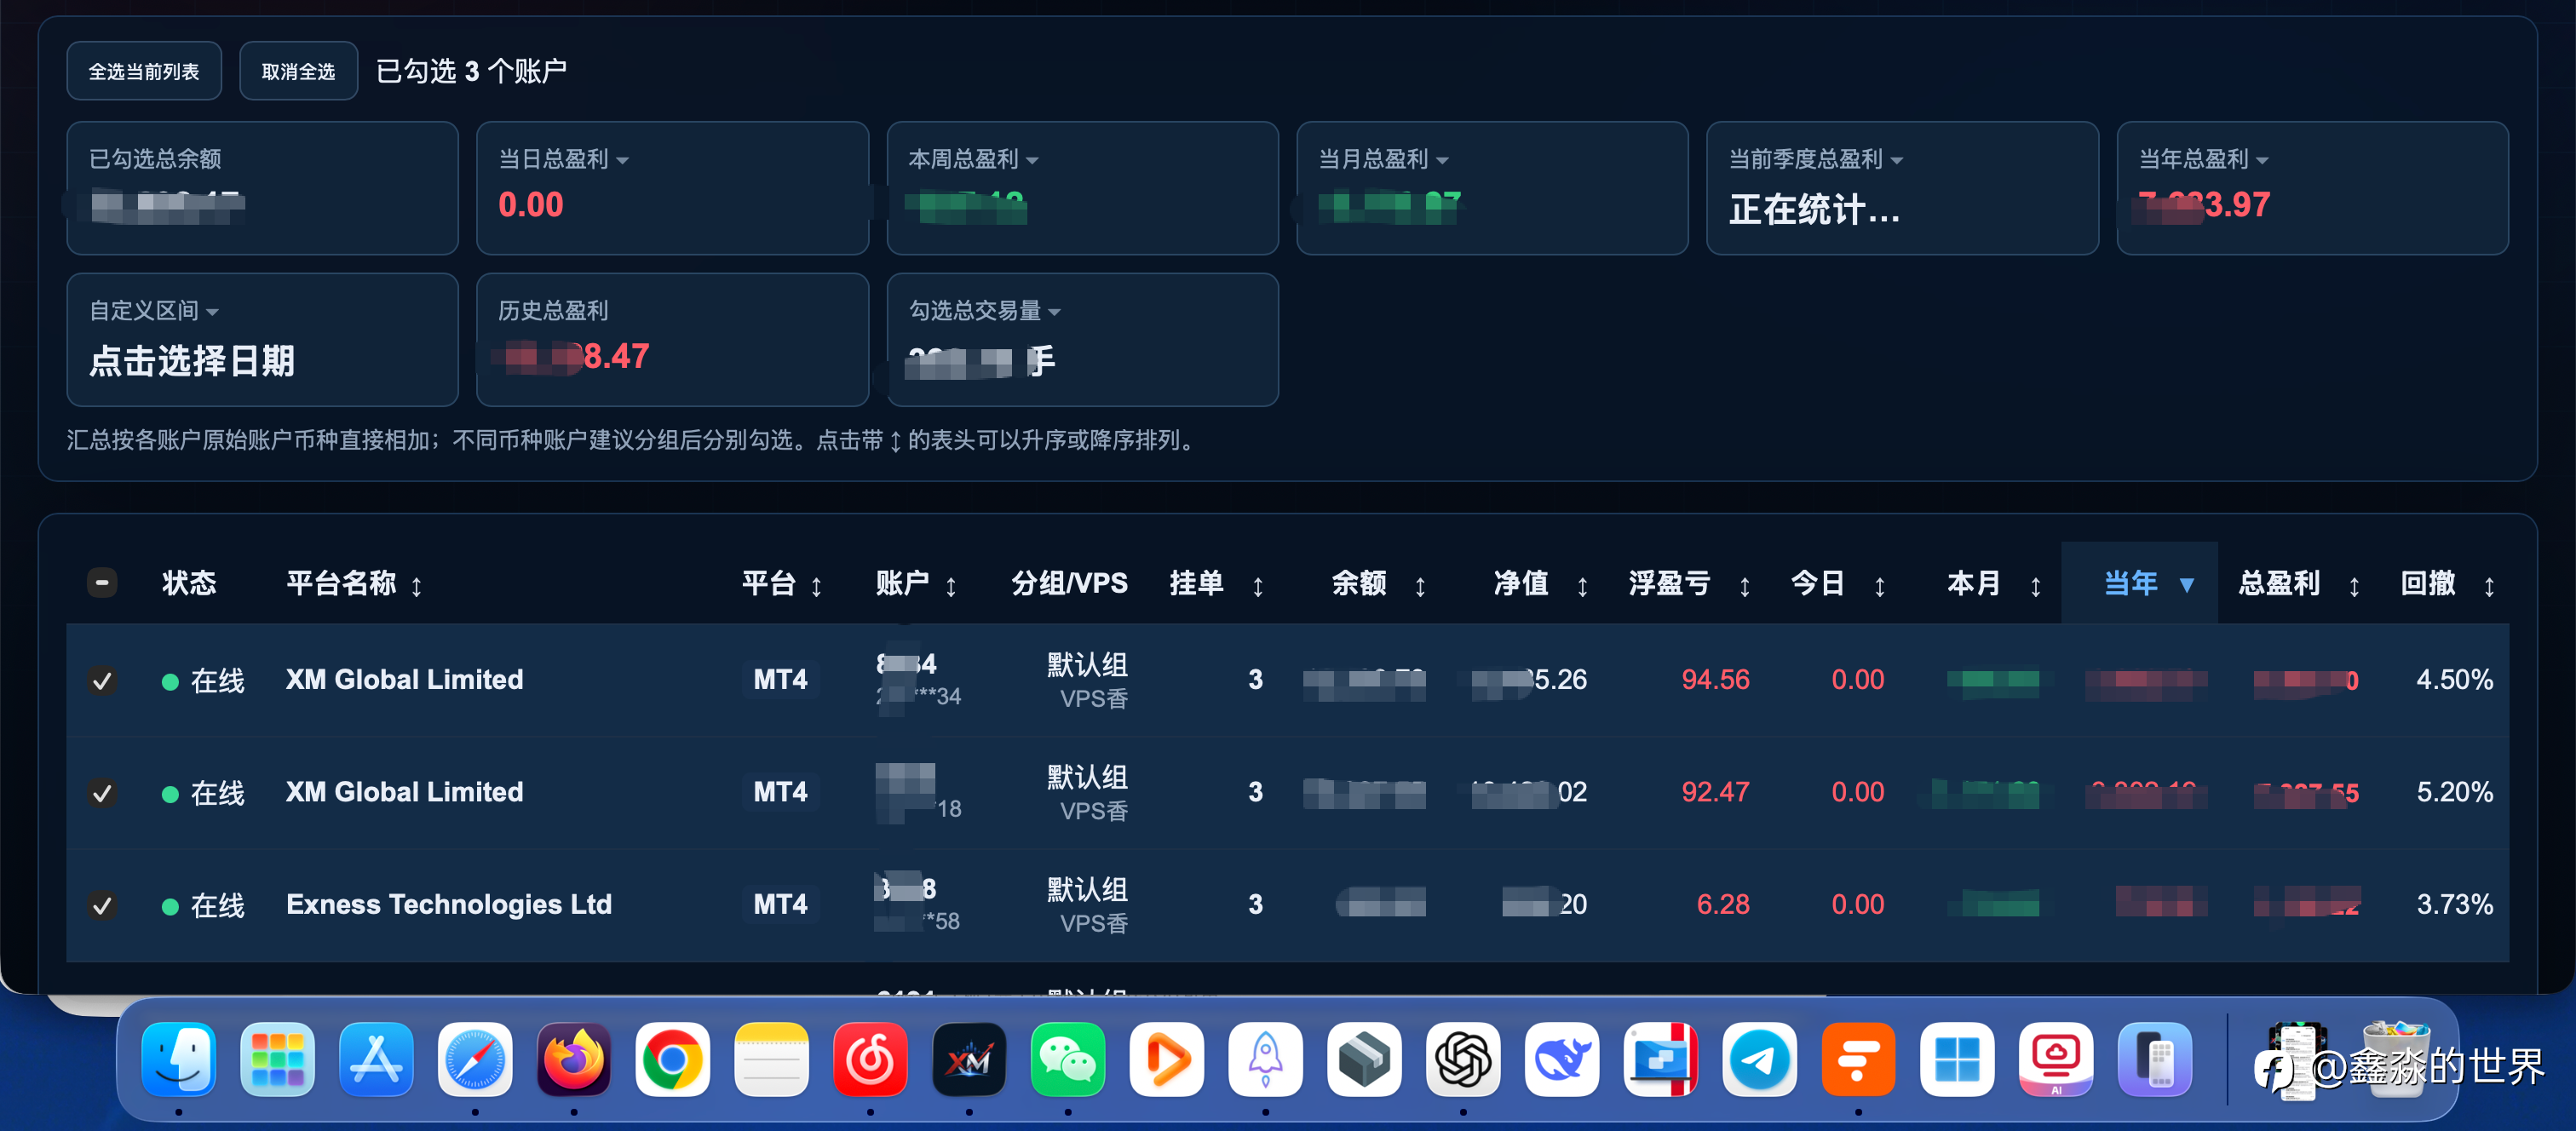Sort by 挂单 column header

tap(1217, 583)
